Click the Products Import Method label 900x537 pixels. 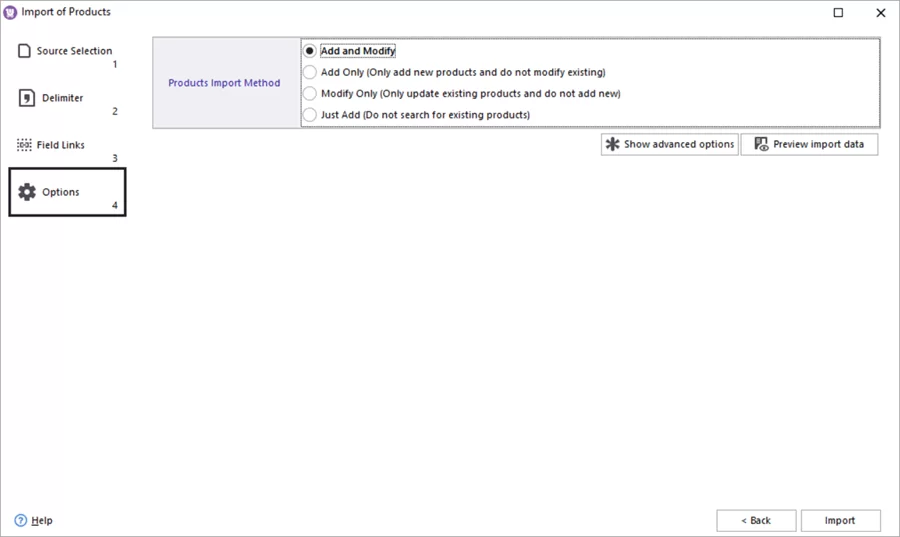[224, 83]
